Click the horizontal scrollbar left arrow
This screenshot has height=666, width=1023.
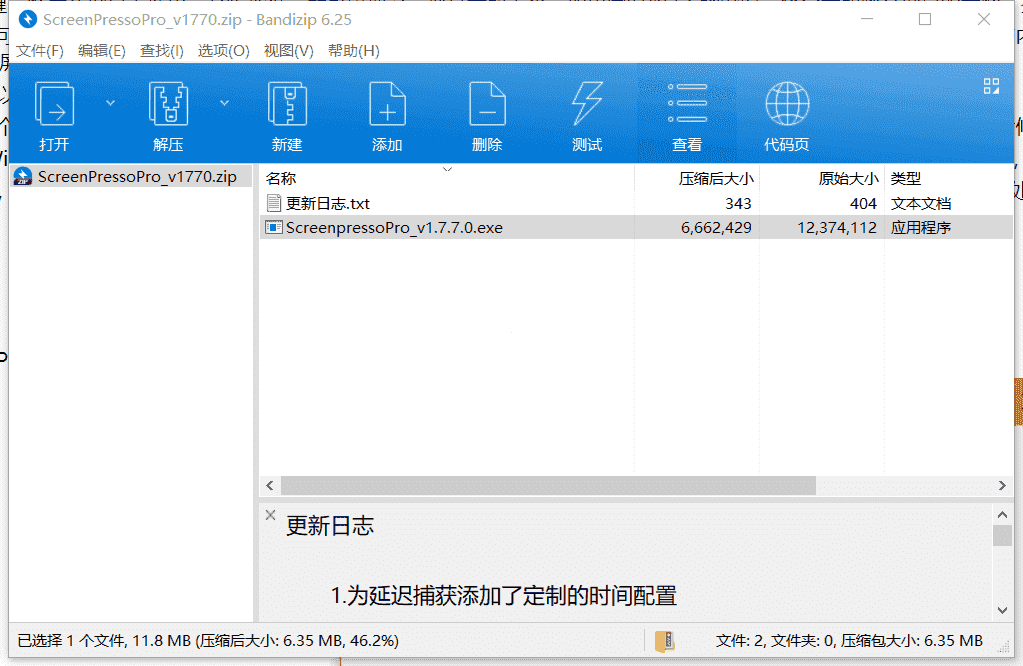270,485
